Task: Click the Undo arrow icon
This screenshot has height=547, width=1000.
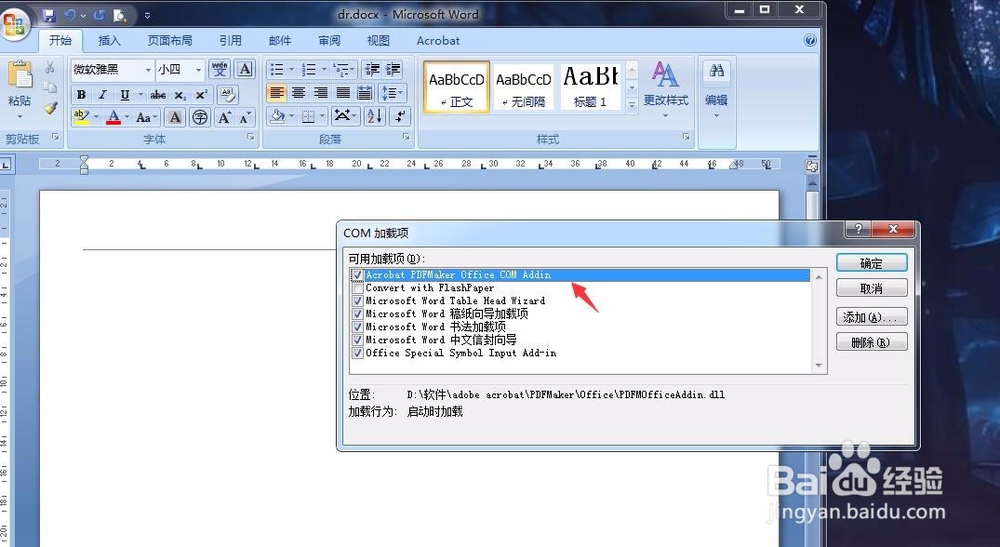Action: click(70, 15)
